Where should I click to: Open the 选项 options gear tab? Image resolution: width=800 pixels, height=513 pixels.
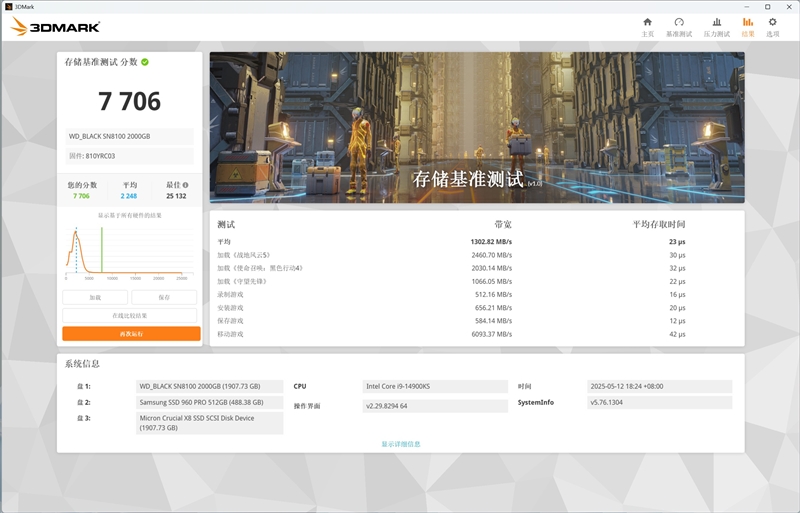[x=772, y=27]
